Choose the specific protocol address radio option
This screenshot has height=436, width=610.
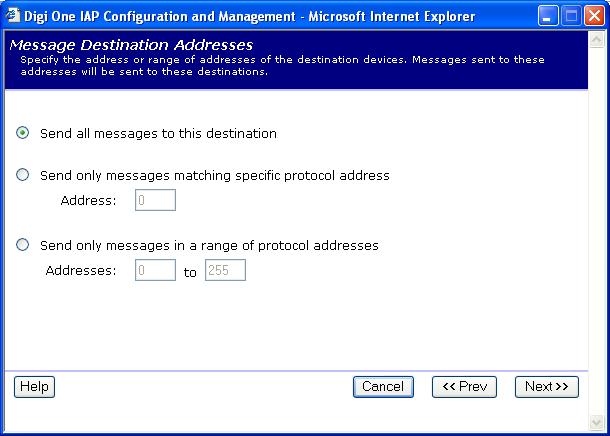[23, 175]
